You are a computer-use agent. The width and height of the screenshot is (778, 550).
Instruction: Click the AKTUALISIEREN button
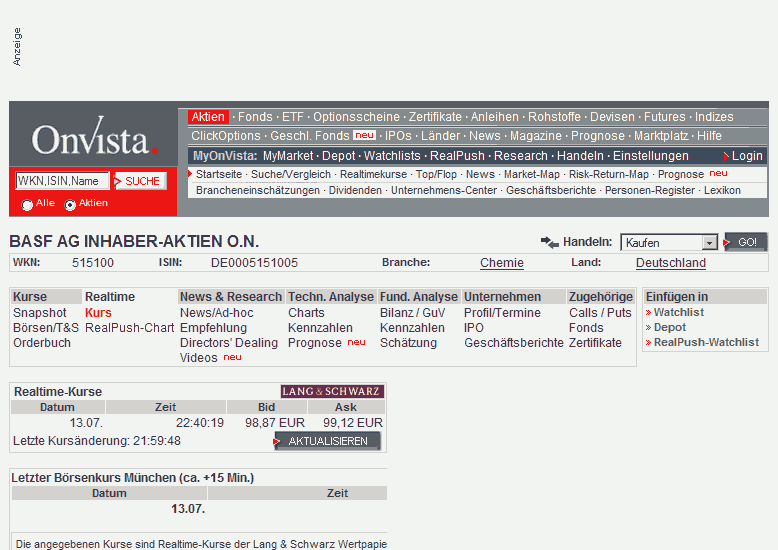(x=327, y=441)
